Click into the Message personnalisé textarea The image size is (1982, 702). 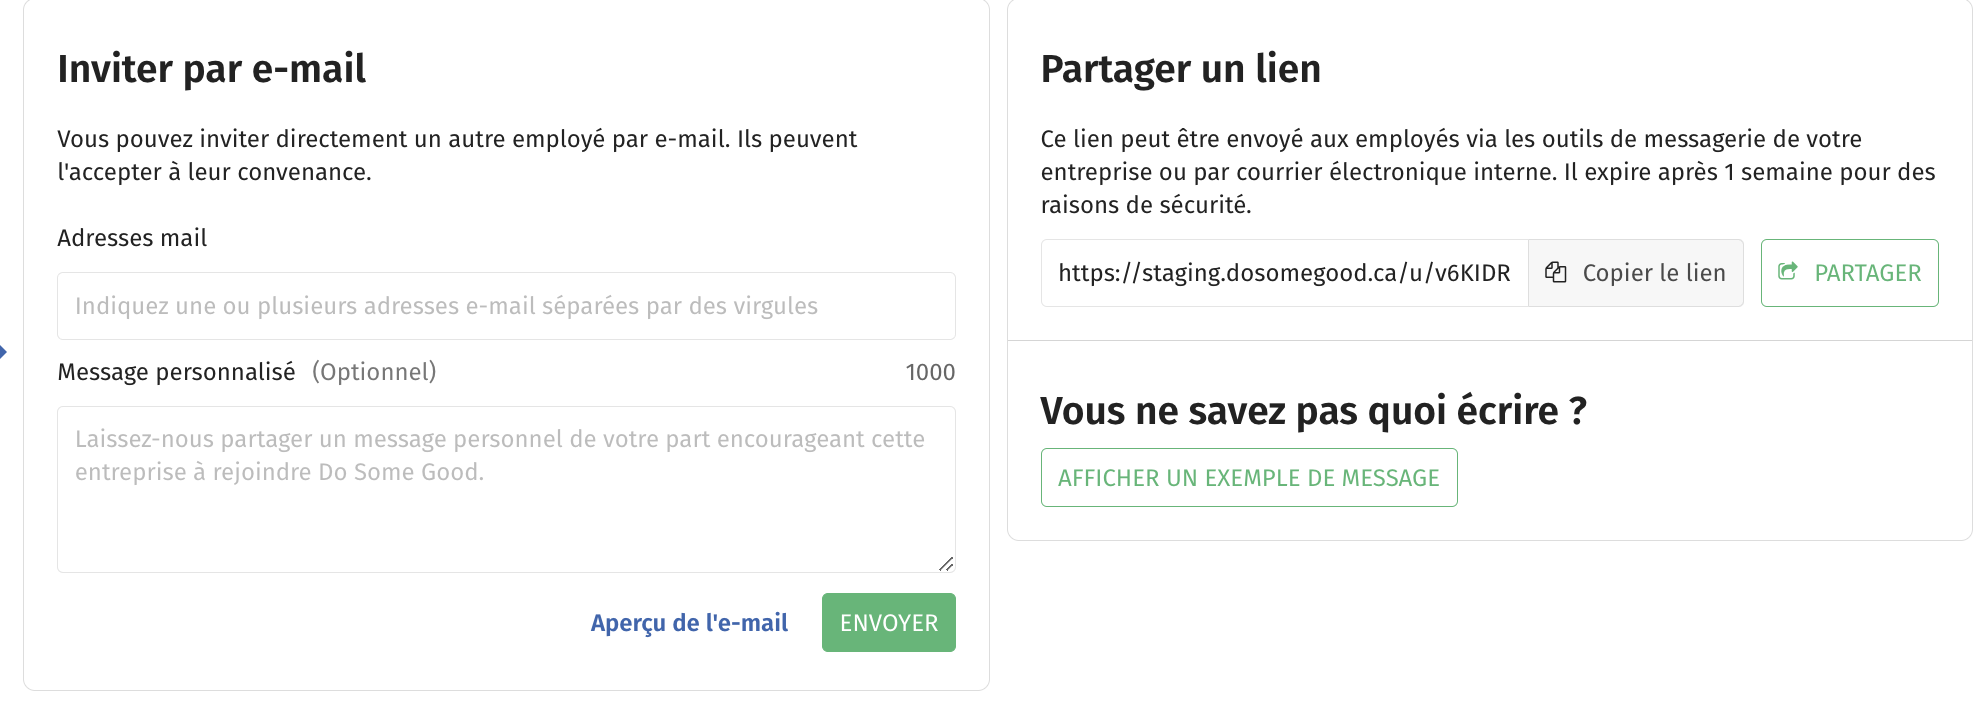(x=506, y=489)
